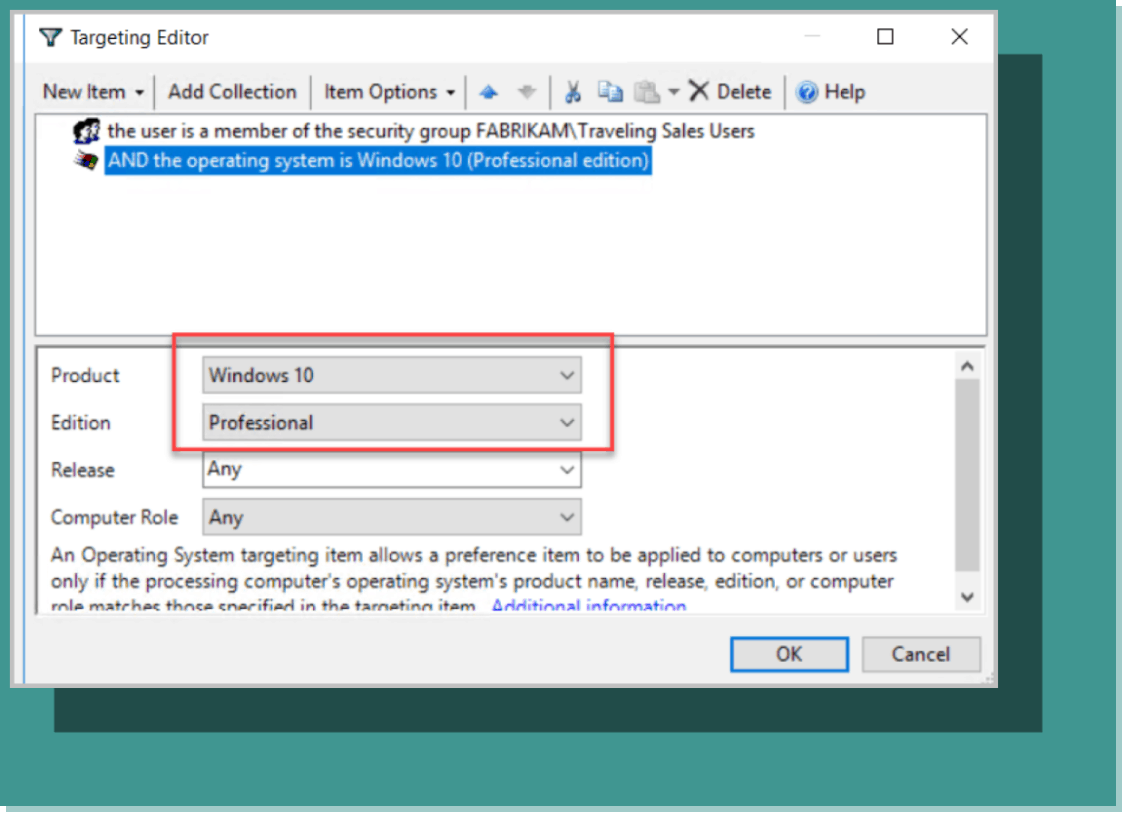Move item up with blue arrow
This screenshot has height=818, width=1128.
point(488,92)
